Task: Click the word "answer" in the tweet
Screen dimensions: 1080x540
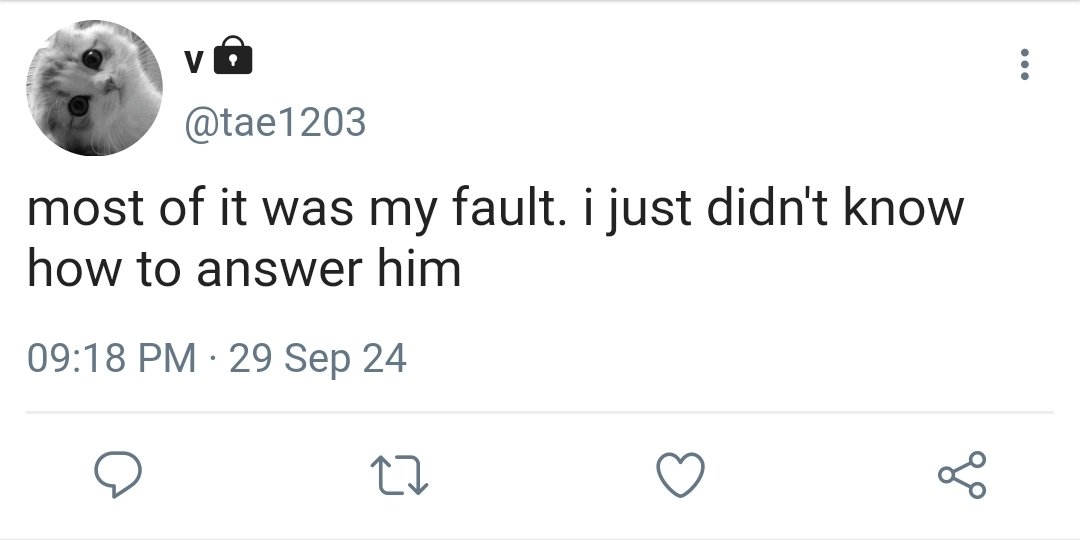Action: tap(280, 271)
